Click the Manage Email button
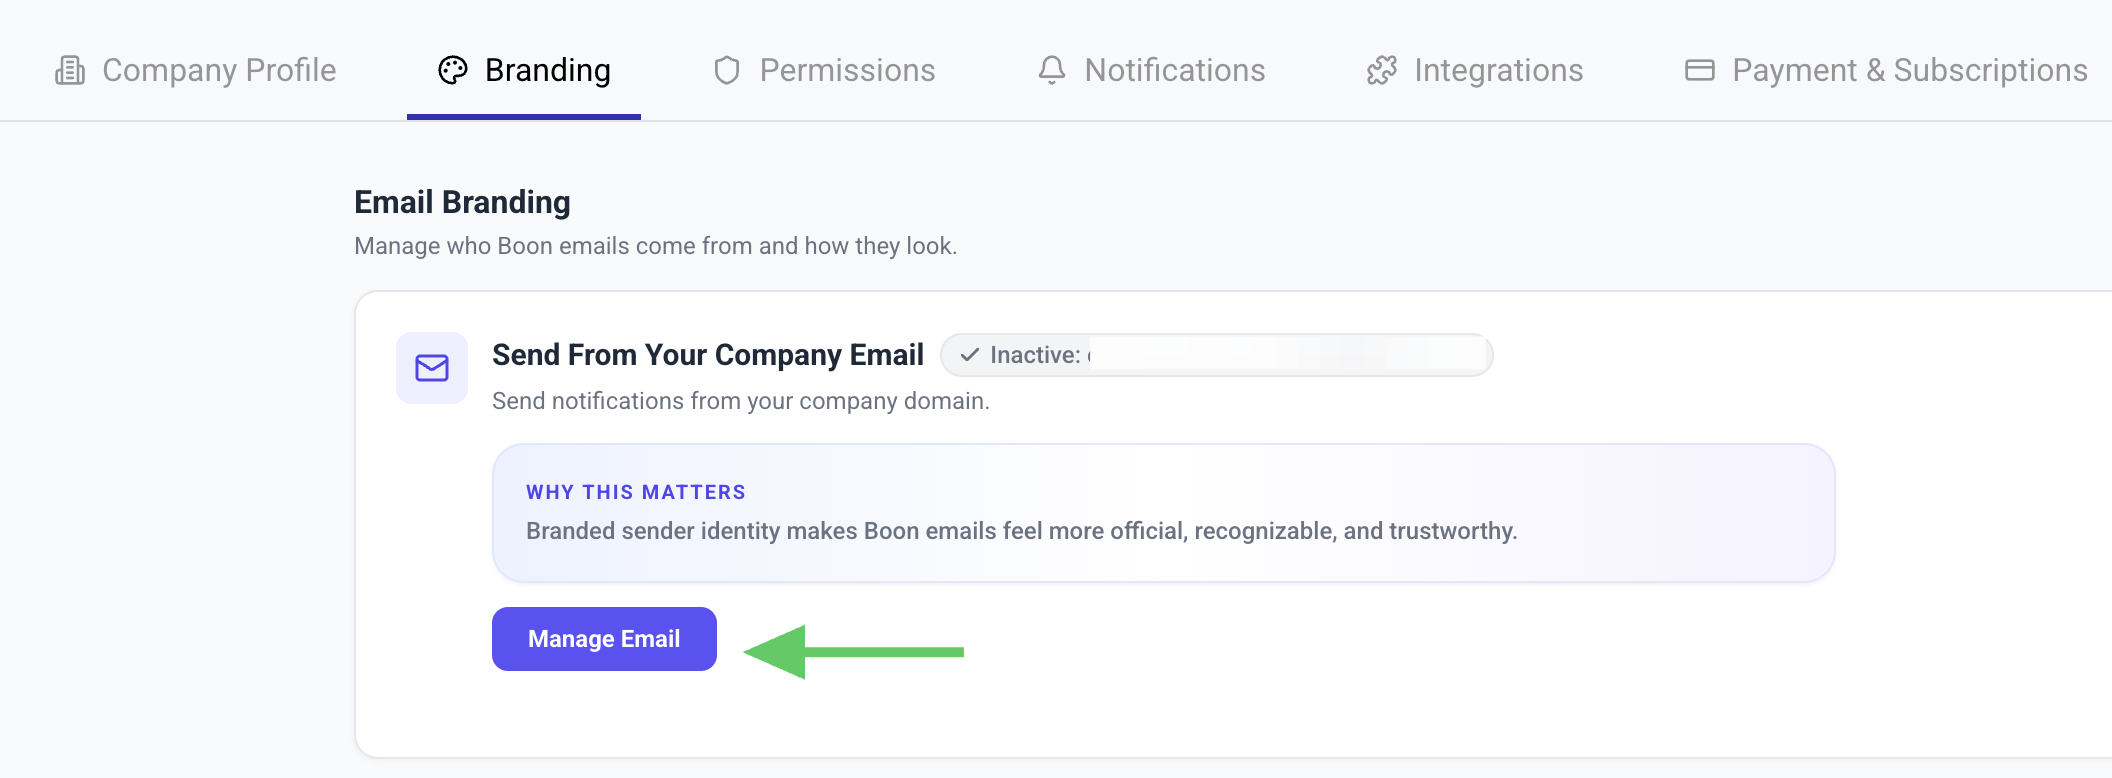Viewport: 2112px width, 778px height. [604, 639]
